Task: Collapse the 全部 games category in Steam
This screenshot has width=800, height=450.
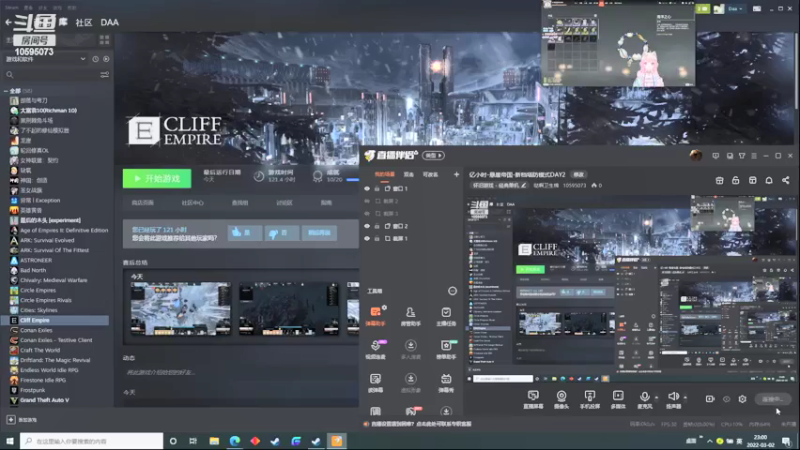Action: tap(6, 91)
